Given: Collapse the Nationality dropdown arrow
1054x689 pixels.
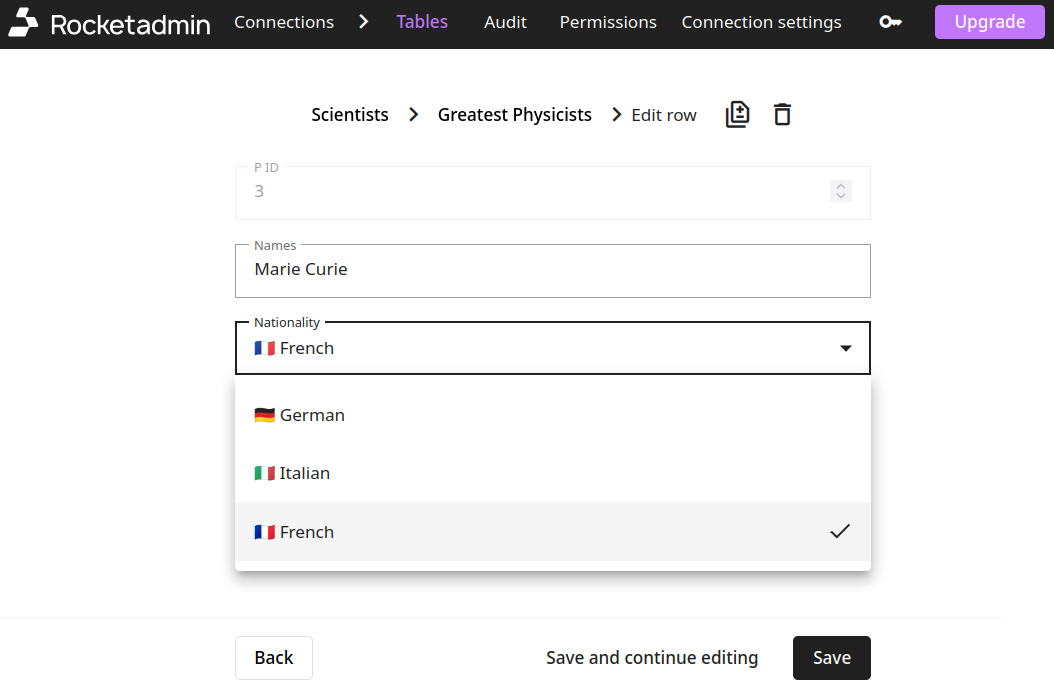Looking at the screenshot, I should pos(846,348).
